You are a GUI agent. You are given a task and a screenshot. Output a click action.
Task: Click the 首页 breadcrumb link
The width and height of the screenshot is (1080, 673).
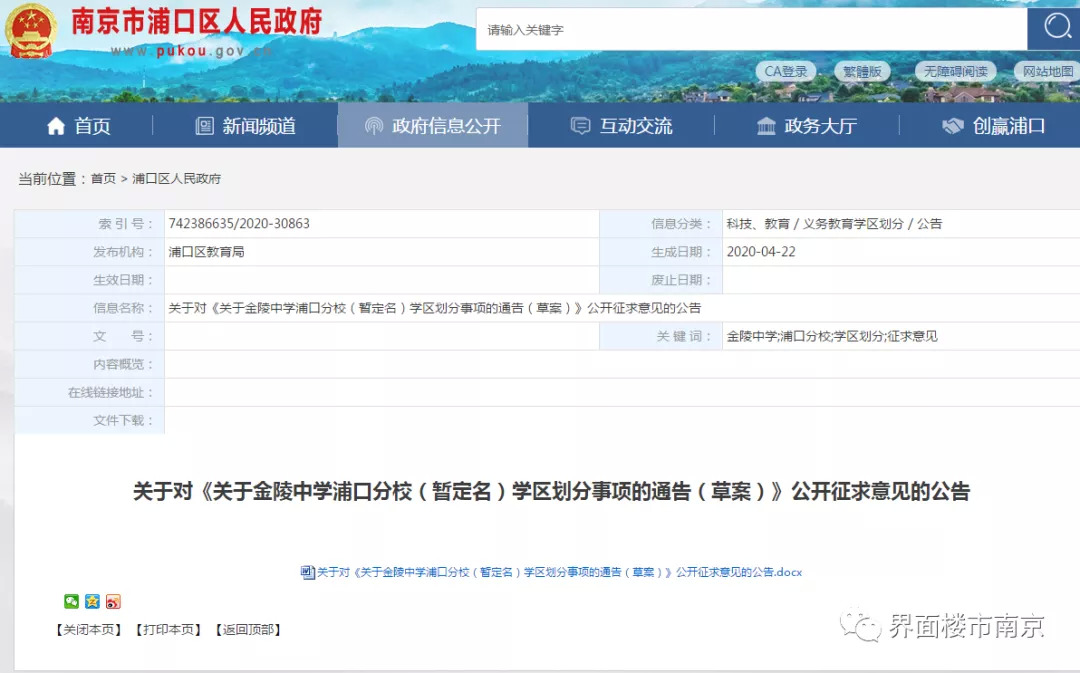pyautogui.click(x=103, y=178)
